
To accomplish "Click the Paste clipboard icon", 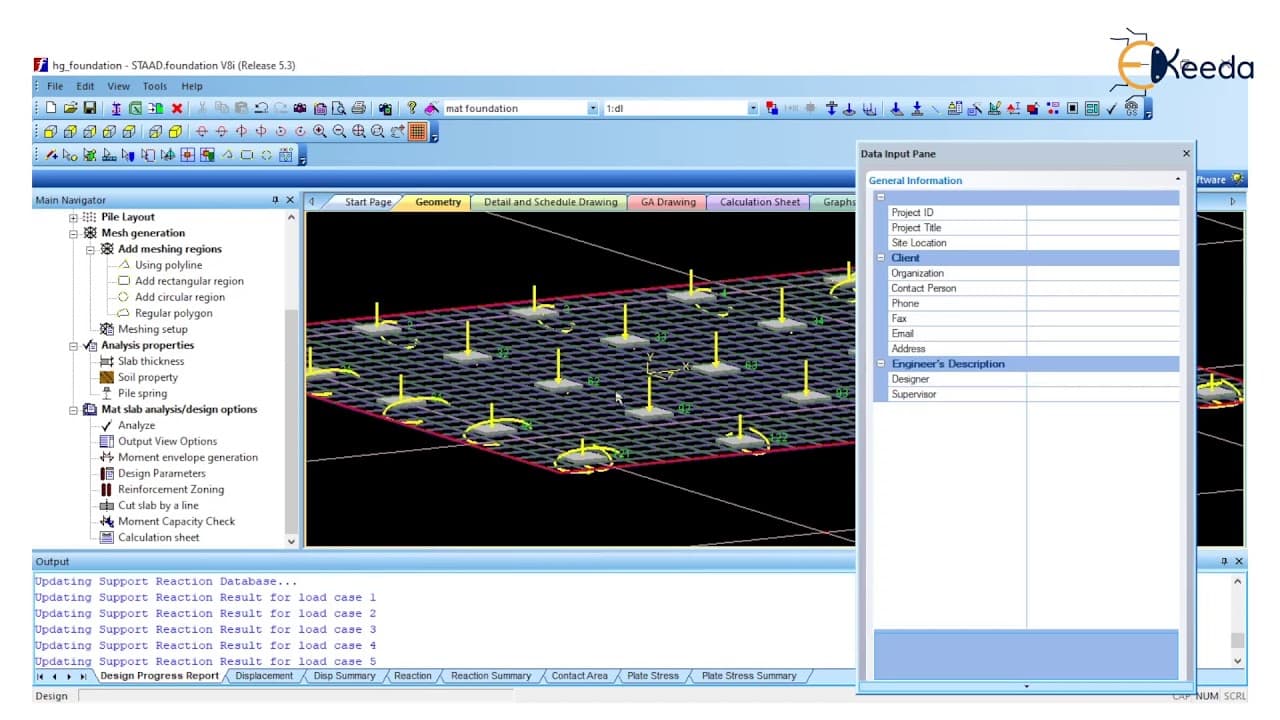I will (x=241, y=108).
